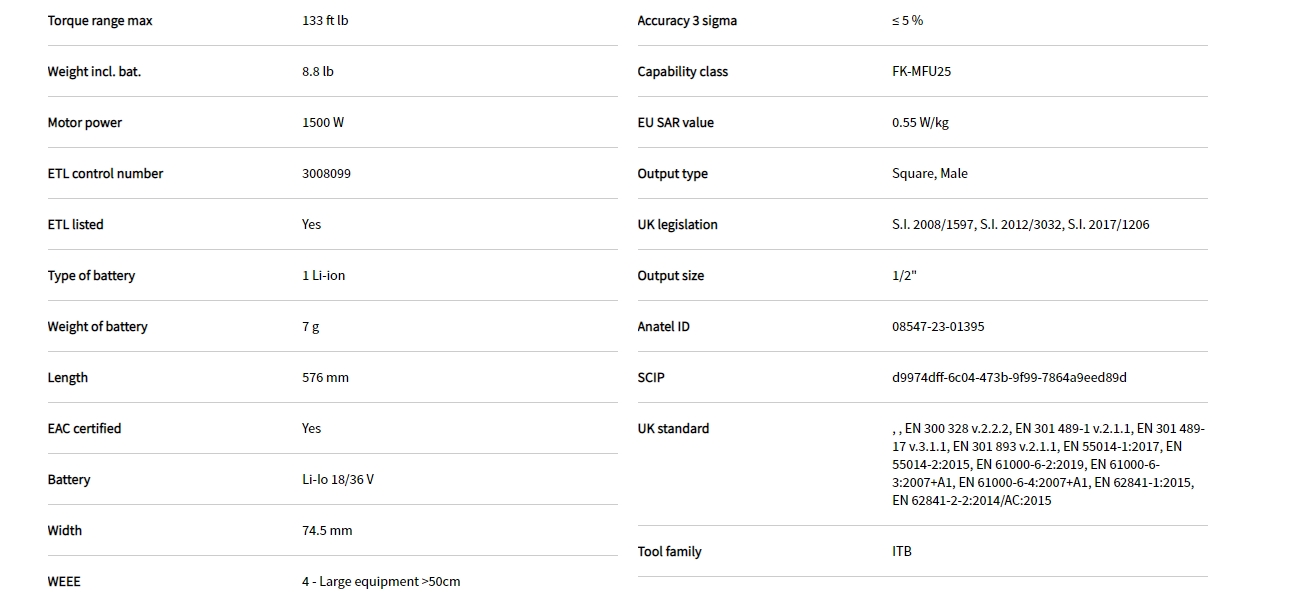Click the Motor power 1500 W value
The height and width of the screenshot is (600, 1306).
click(x=323, y=123)
